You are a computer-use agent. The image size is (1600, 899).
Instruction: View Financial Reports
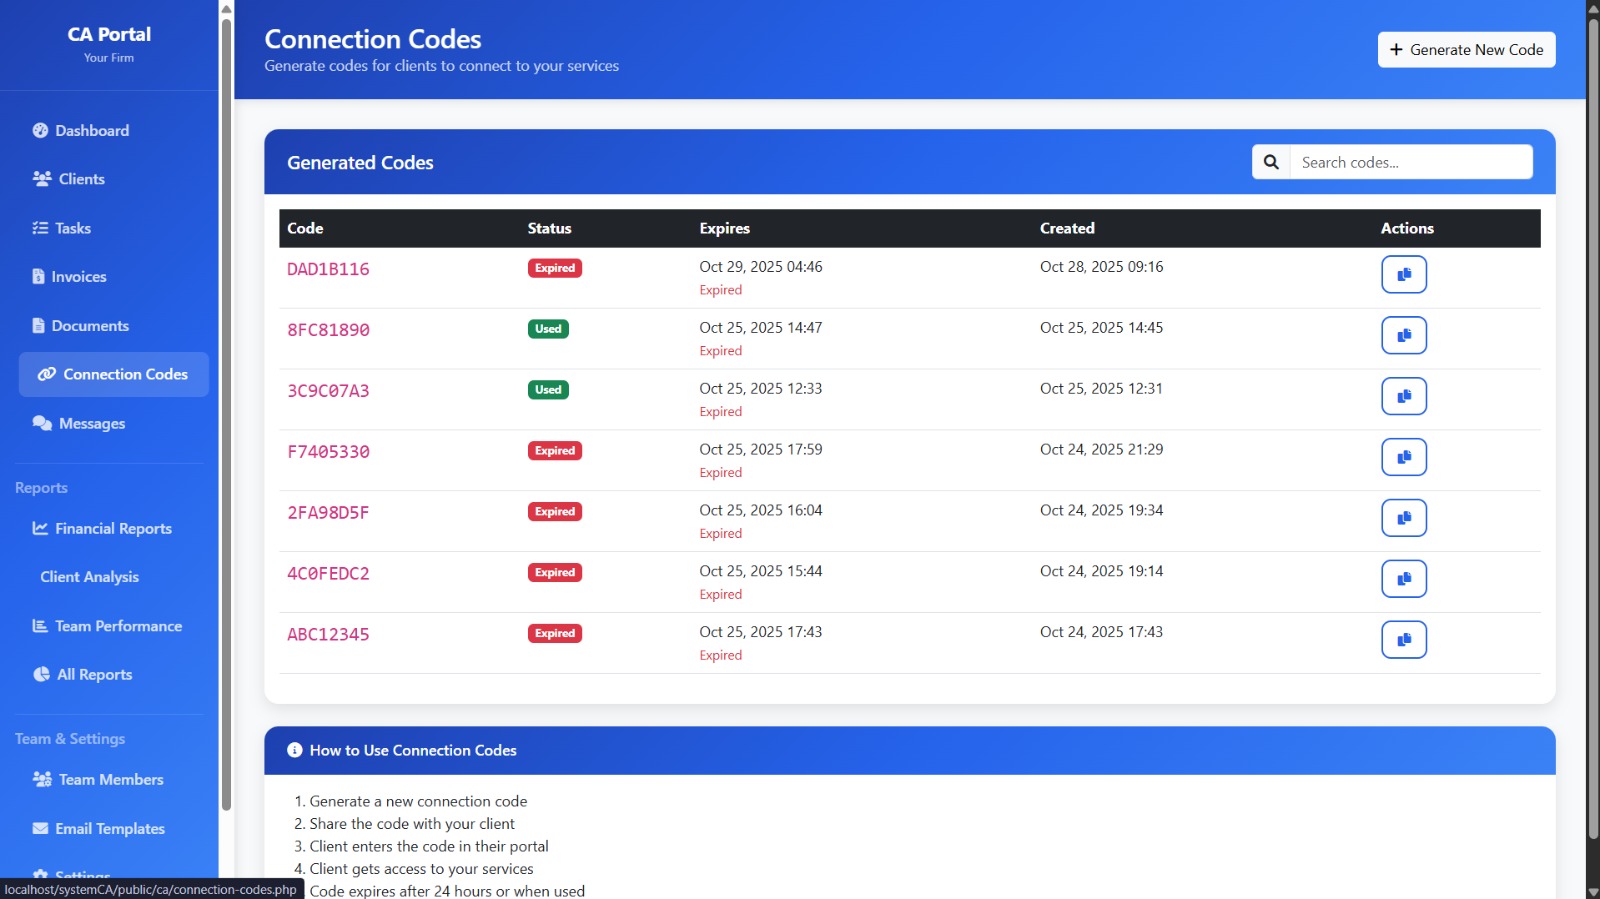[x=113, y=529]
